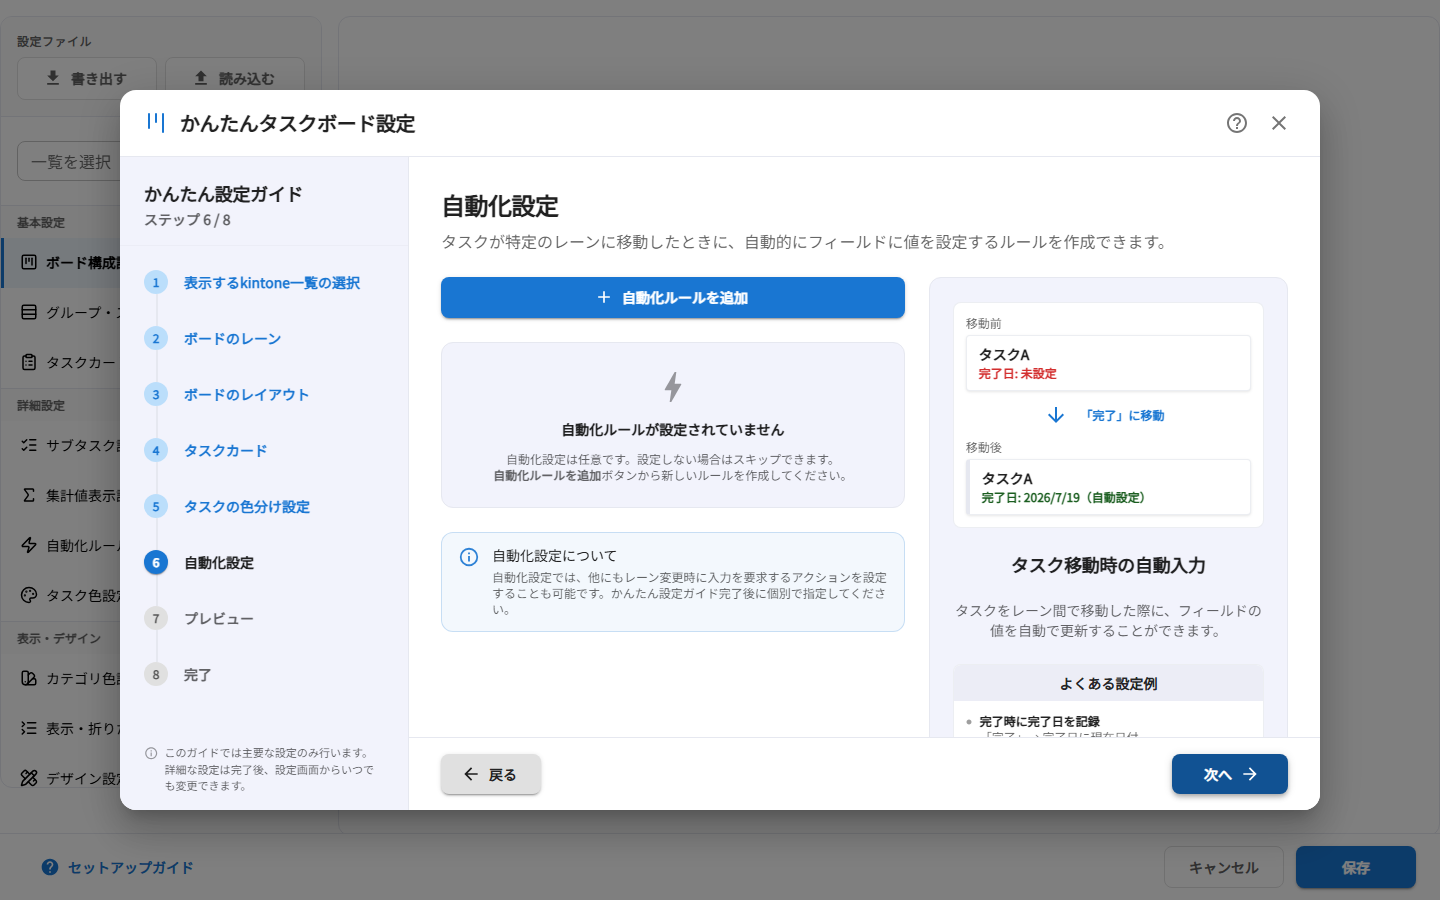
Task: Click the グループ sidebar list icon in background
Action: click(29, 312)
